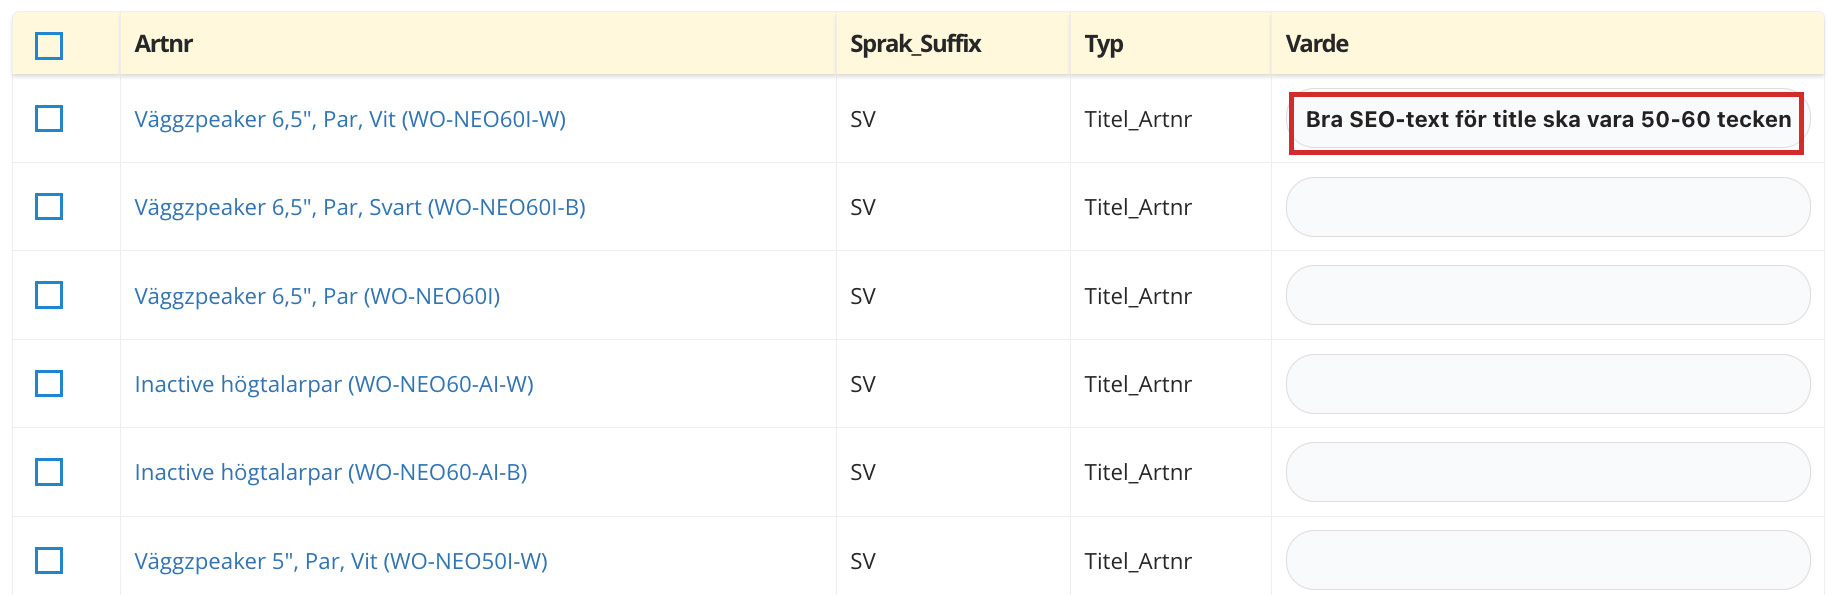The image size is (1833, 595).
Task: Go to Väggzpeaker 5", Par, Vit link
Action: pyautogui.click(x=341, y=561)
